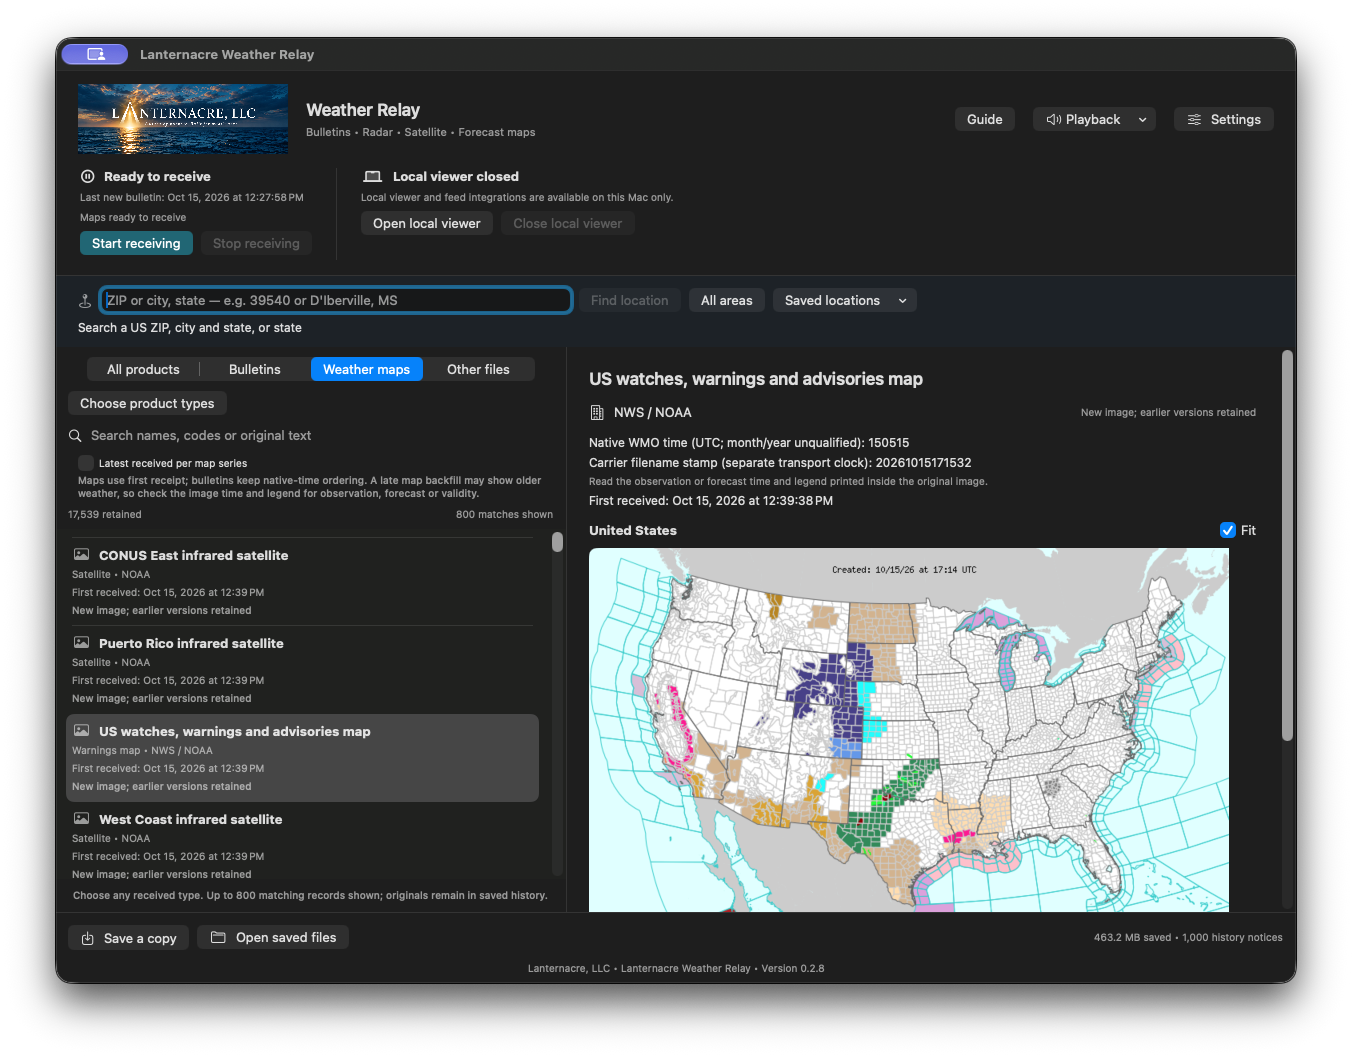
Task: Open the Saved locations dropdown
Action: point(845,300)
